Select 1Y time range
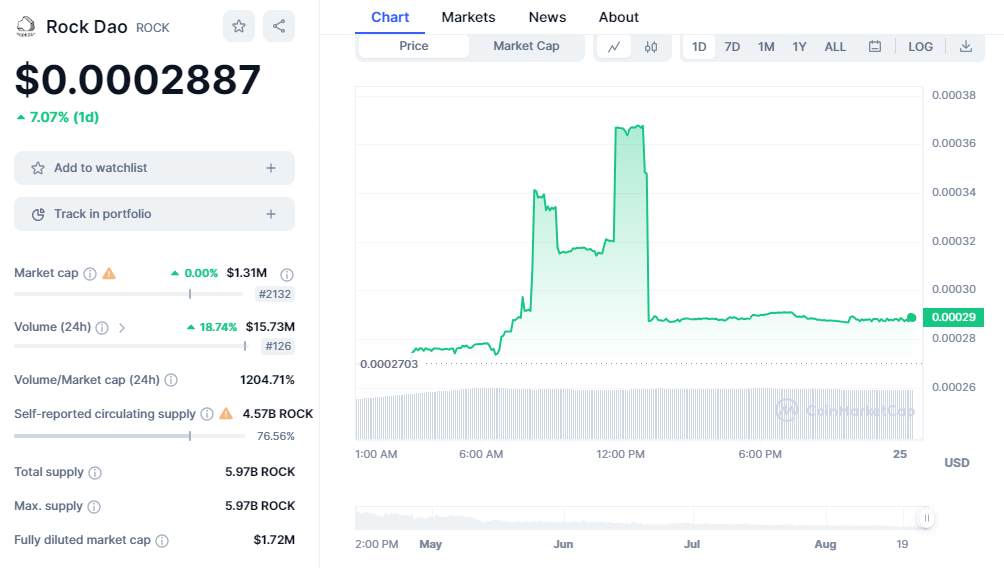Screen dimensions: 1004x568 click(x=799, y=47)
